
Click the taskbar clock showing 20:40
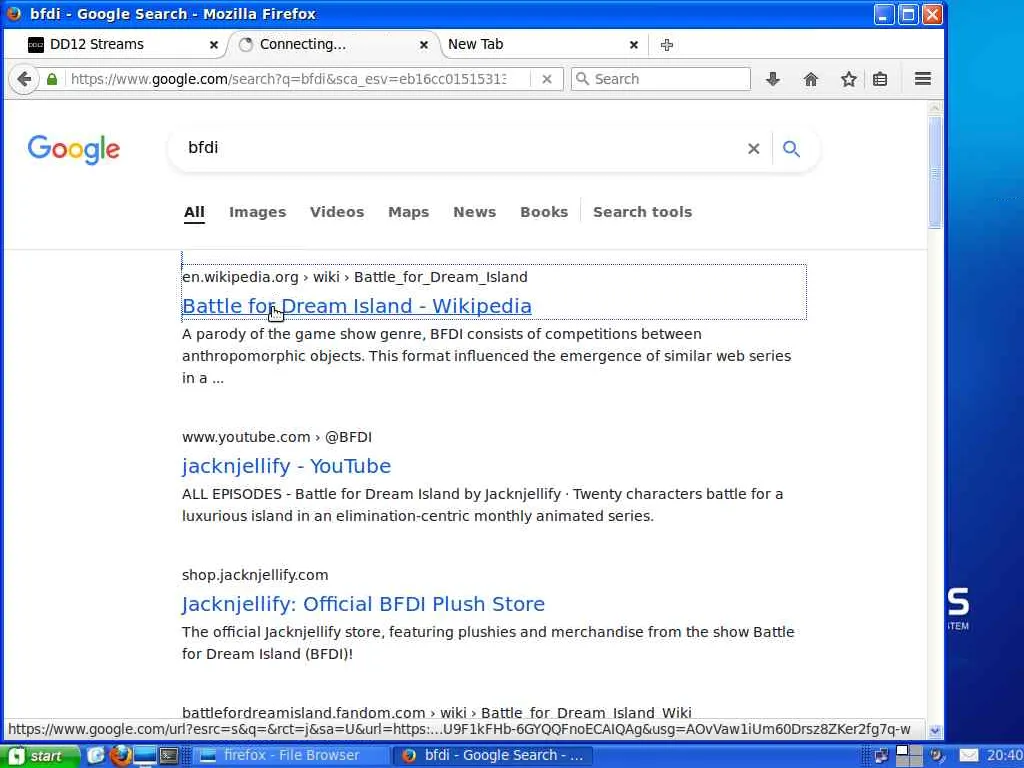click(1004, 756)
